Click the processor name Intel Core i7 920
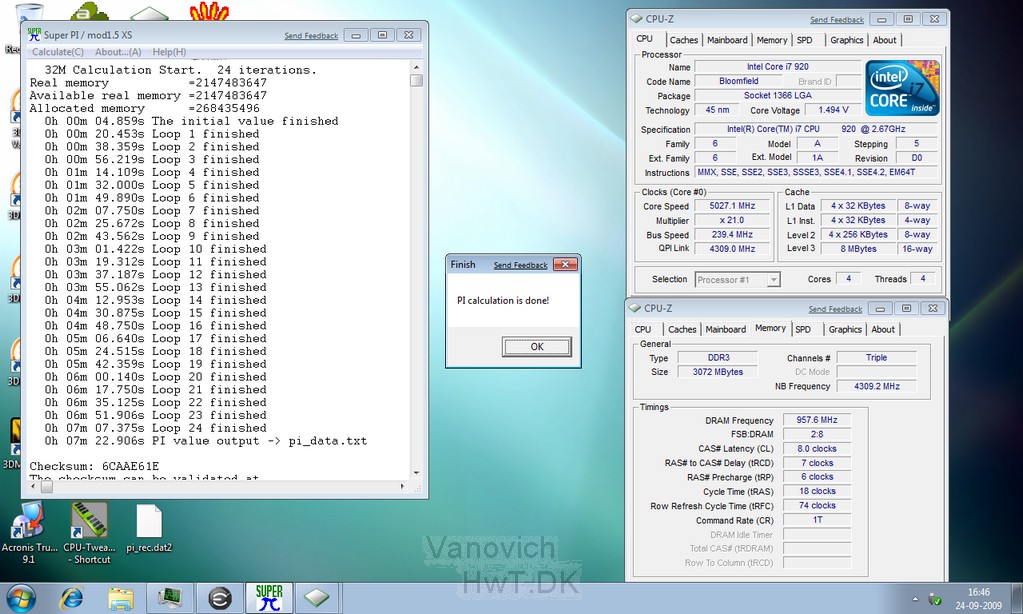The image size is (1023, 614). coord(778,67)
